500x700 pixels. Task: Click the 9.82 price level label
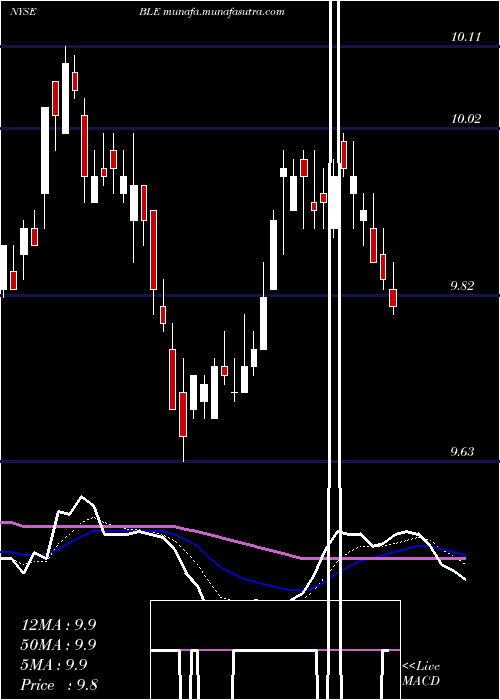tap(462, 286)
